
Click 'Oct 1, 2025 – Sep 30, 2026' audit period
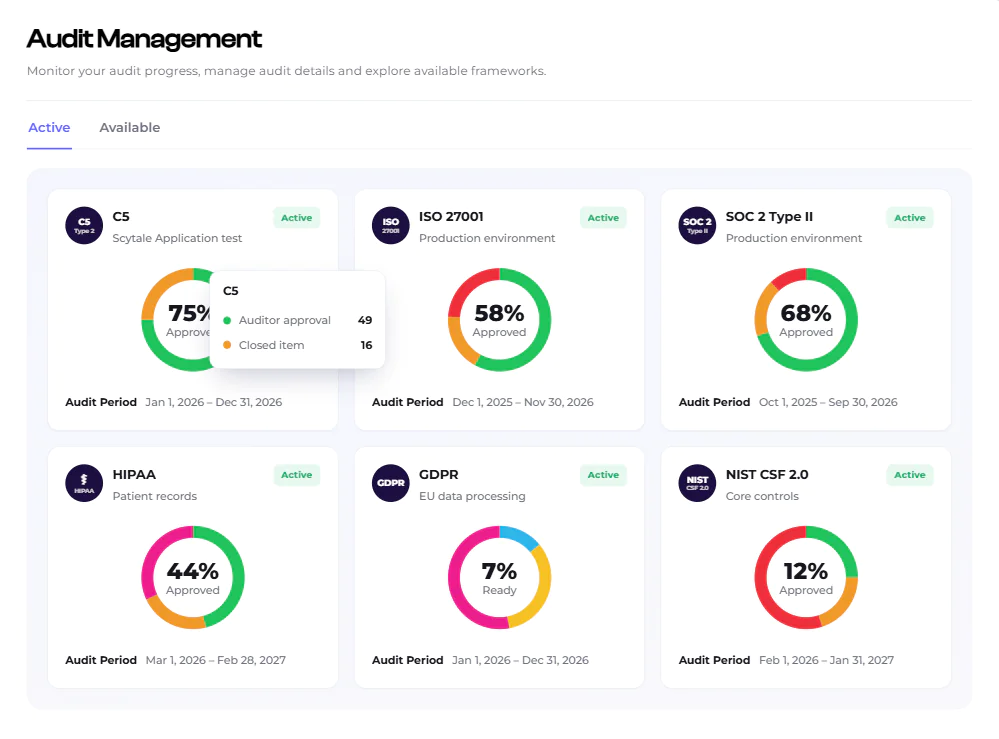point(828,403)
